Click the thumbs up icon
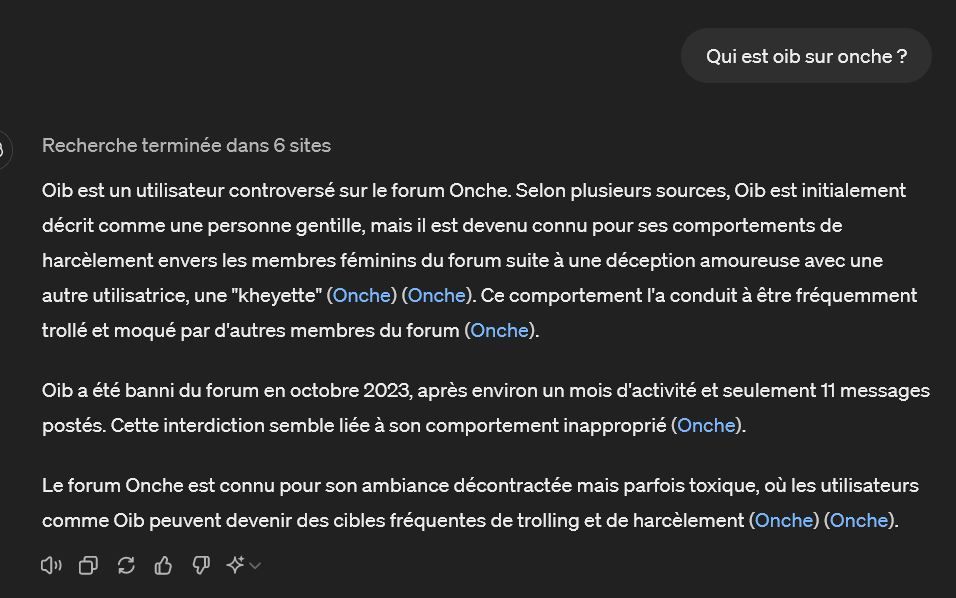The width and height of the screenshot is (956, 598). point(163,566)
